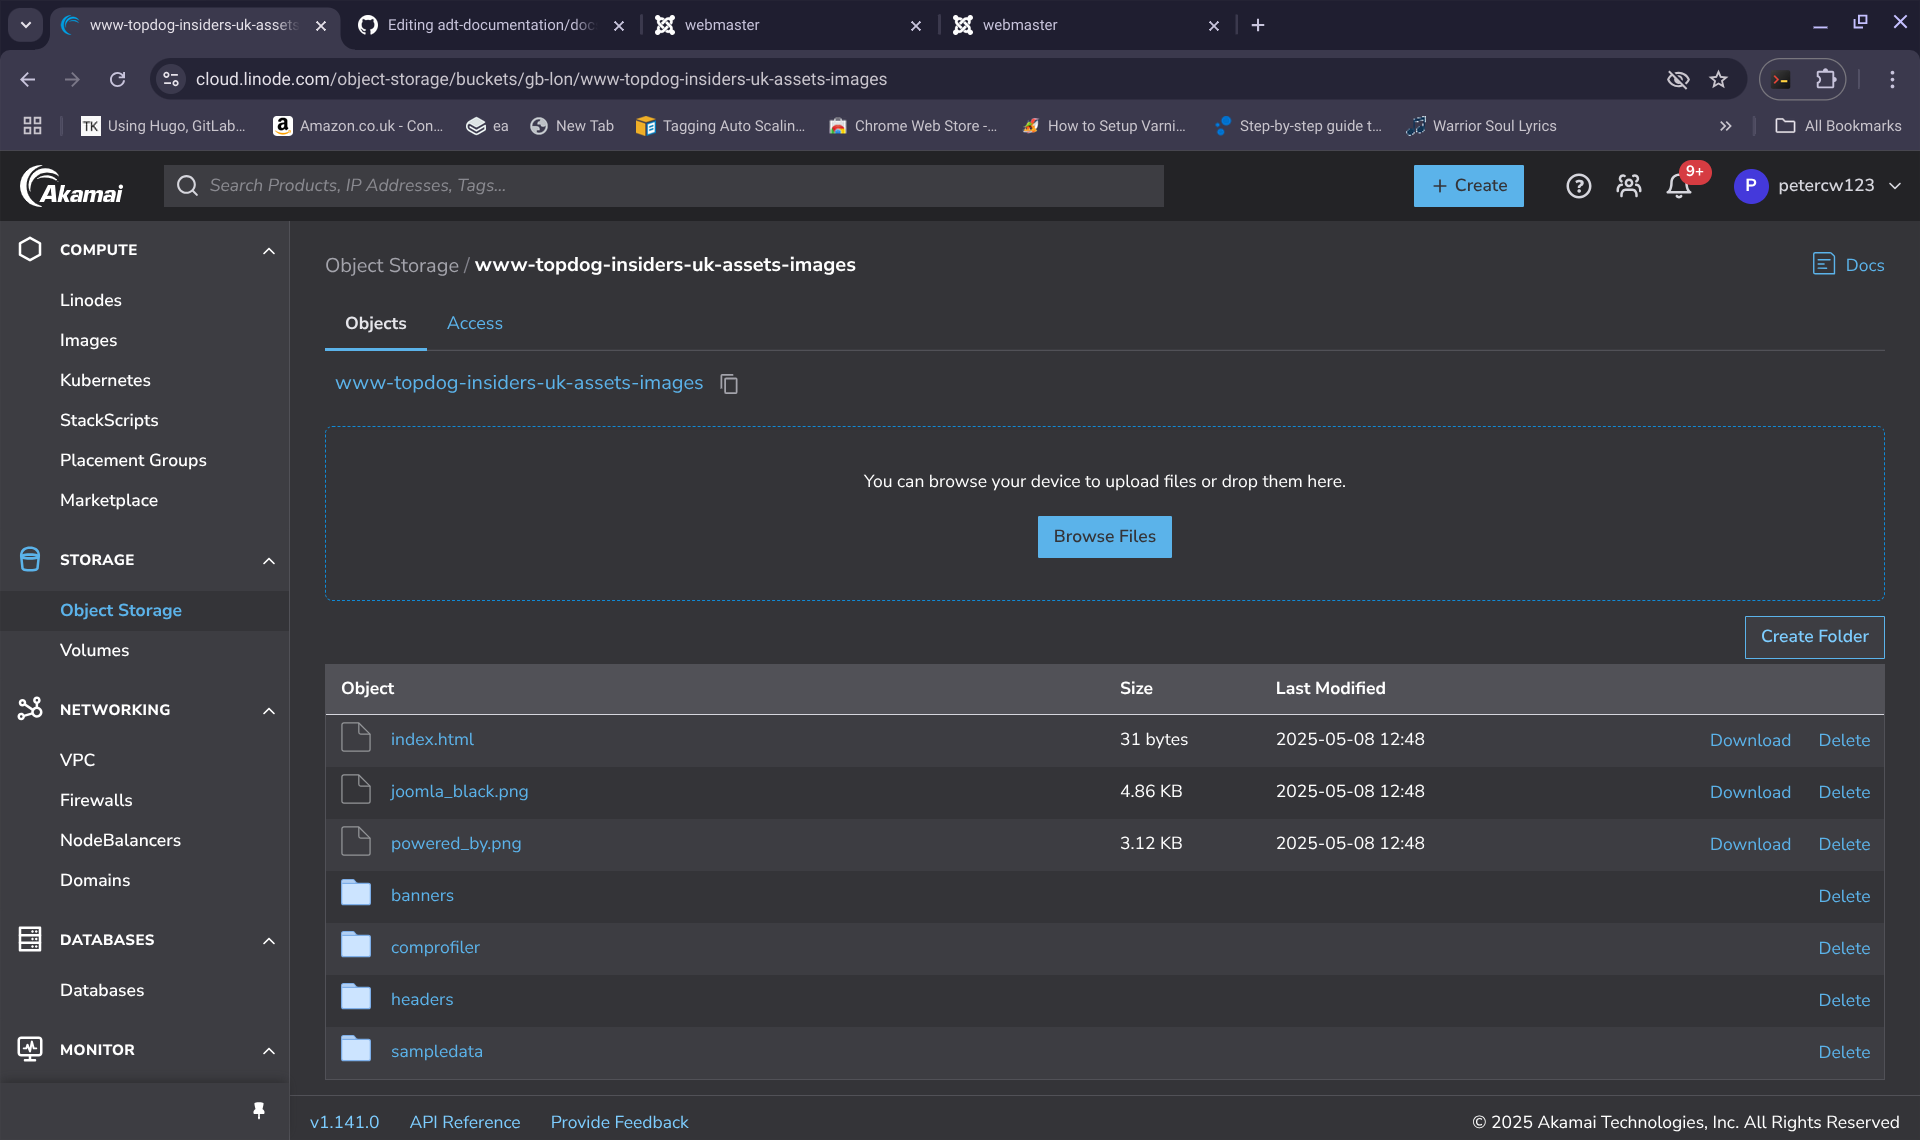This screenshot has height=1140, width=1920.
Task: Collapse the Networking section
Action: click(x=268, y=711)
